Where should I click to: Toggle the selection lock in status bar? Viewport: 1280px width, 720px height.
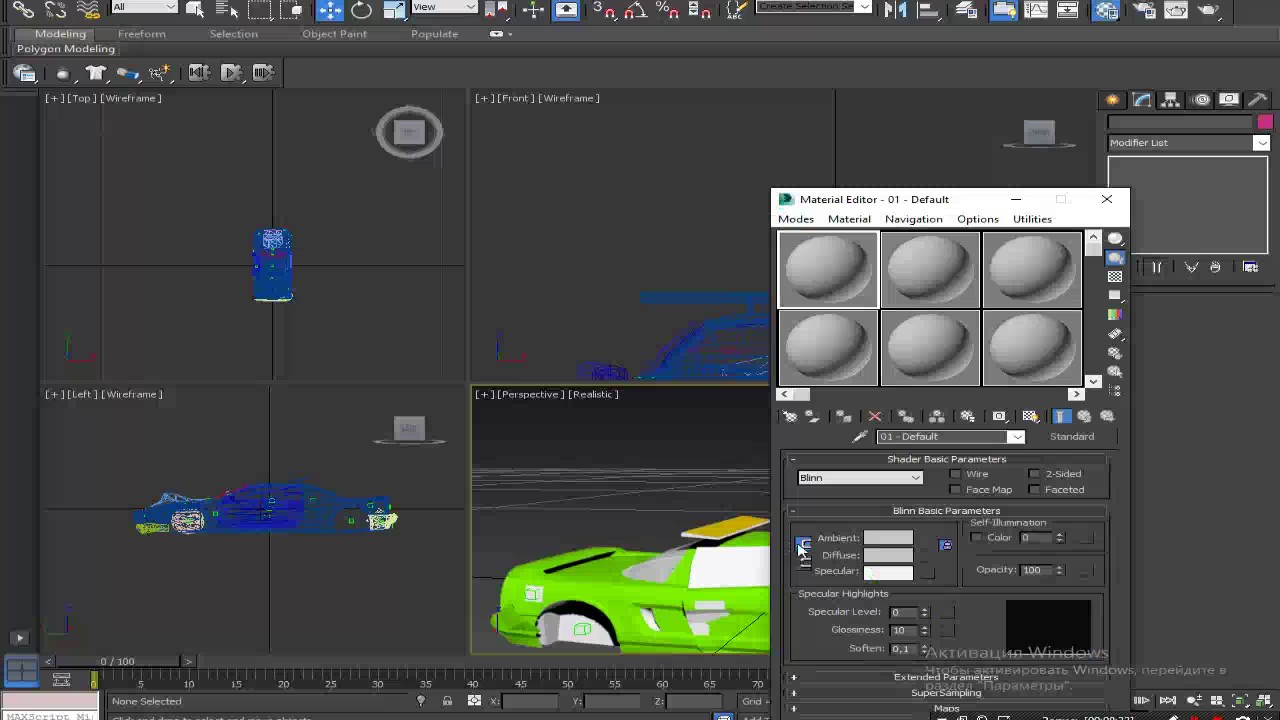coord(447,701)
